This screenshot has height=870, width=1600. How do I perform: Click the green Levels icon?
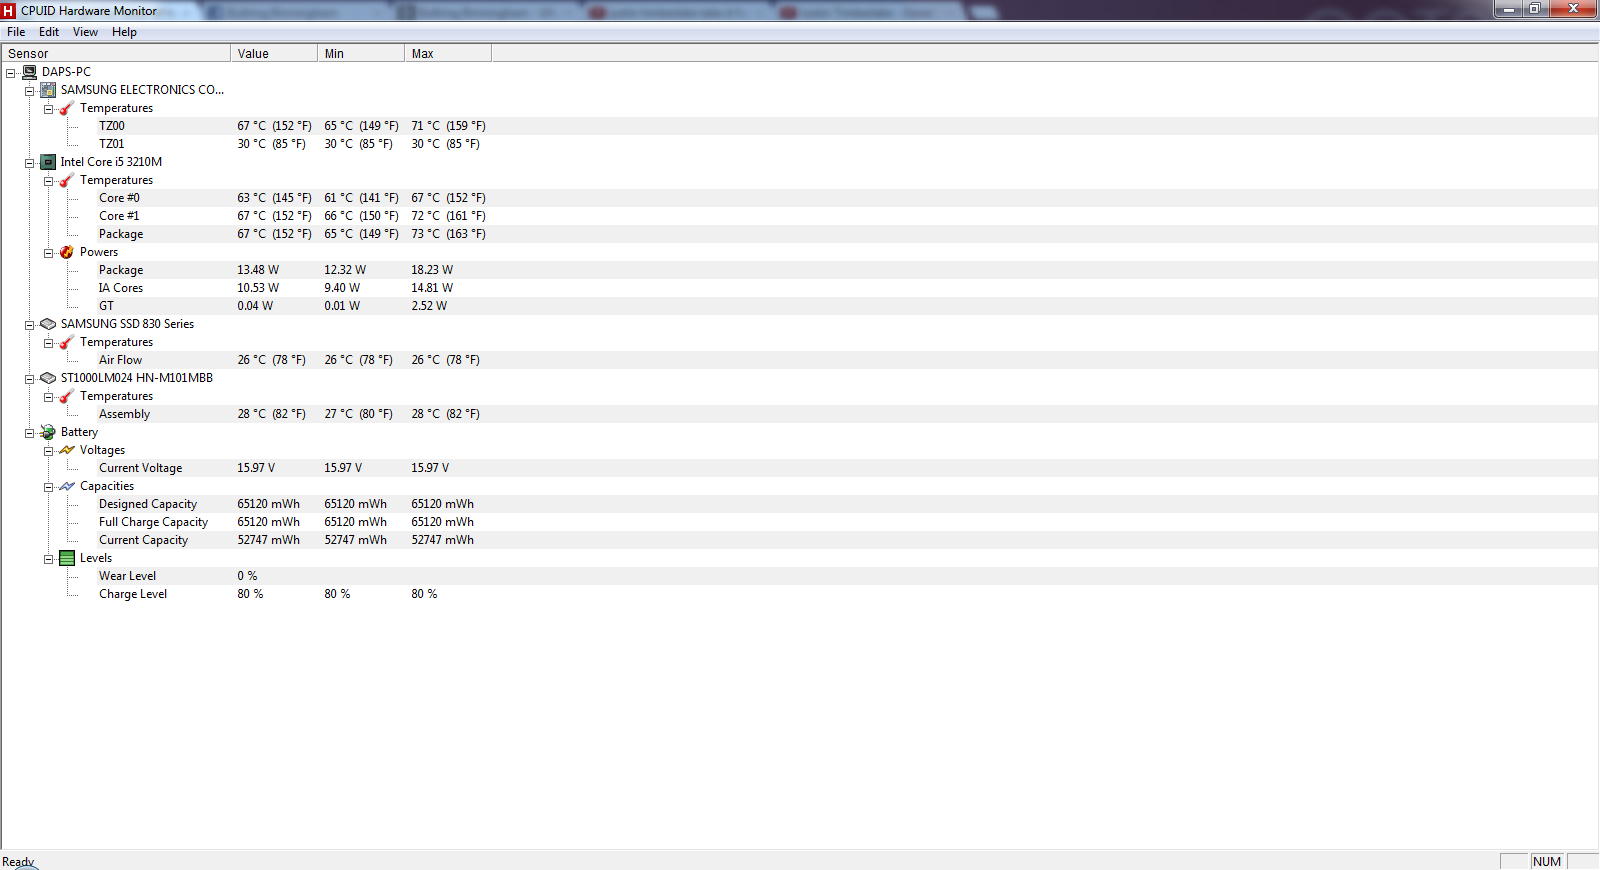click(x=67, y=558)
